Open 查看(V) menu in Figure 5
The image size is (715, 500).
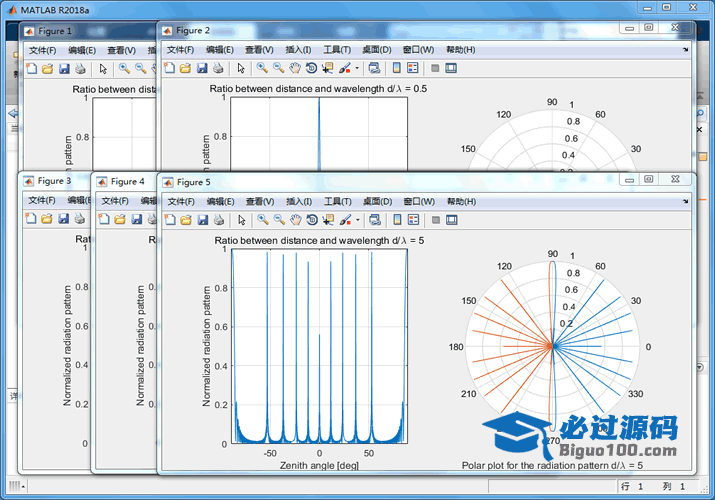pos(260,201)
